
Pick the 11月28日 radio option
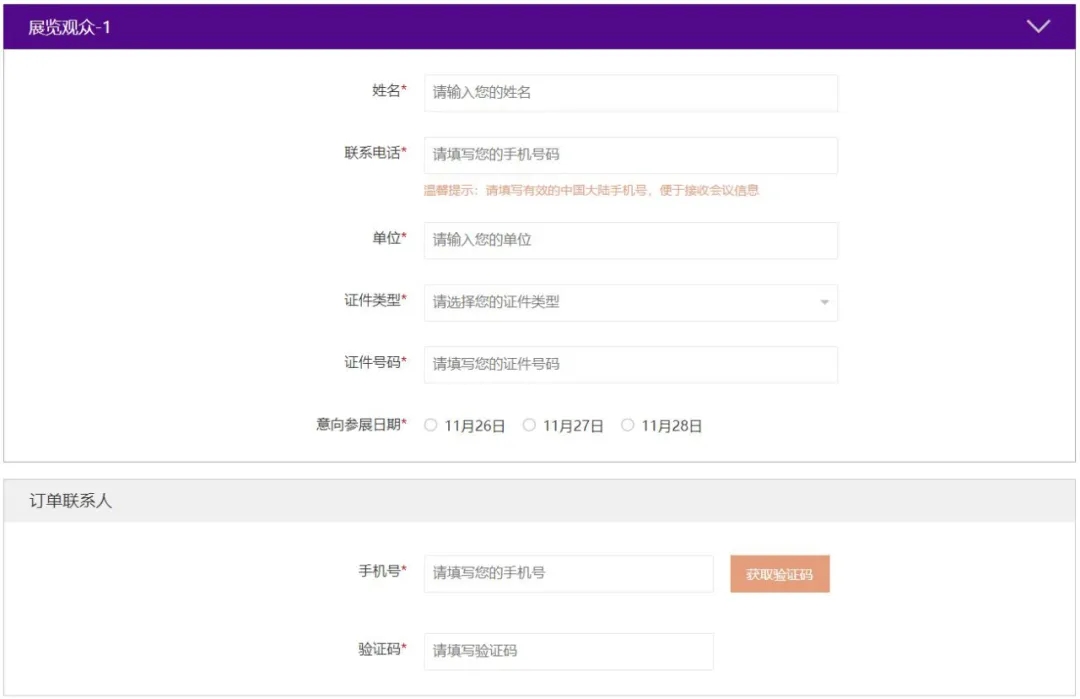tap(628, 425)
